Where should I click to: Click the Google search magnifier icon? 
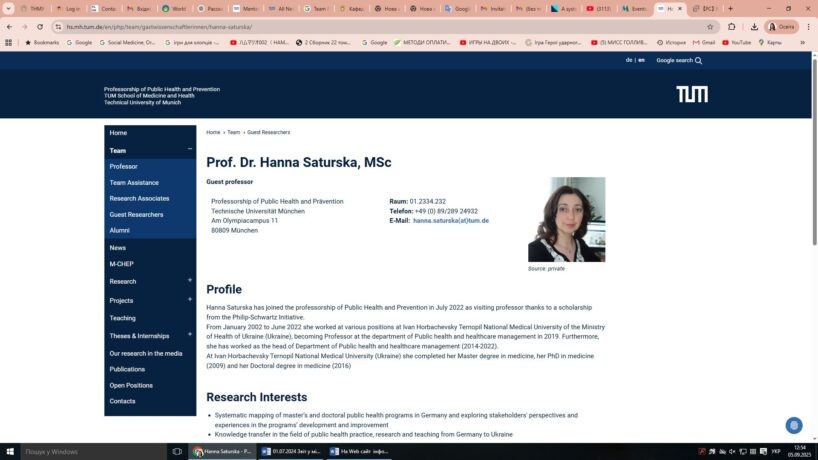pos(698,60)
